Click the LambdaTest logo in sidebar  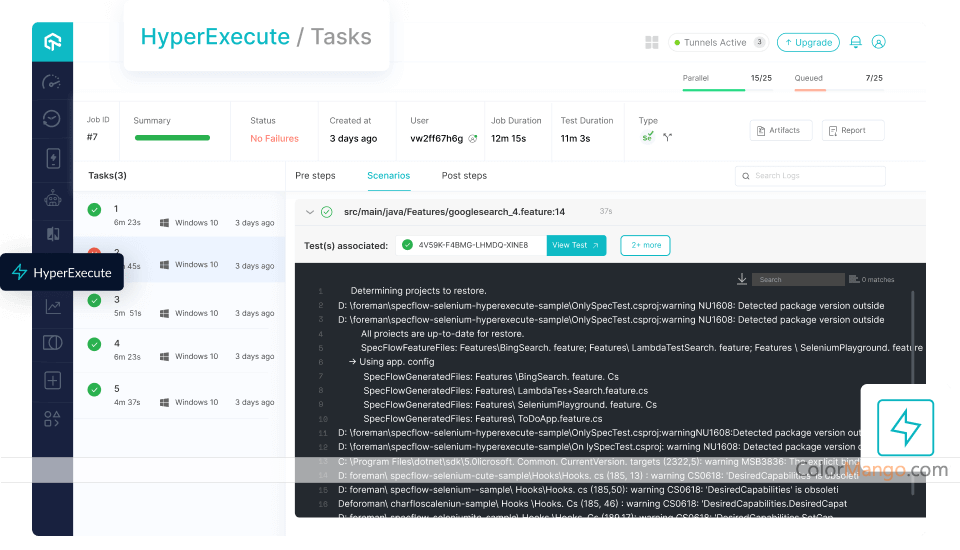coord(52,42)
